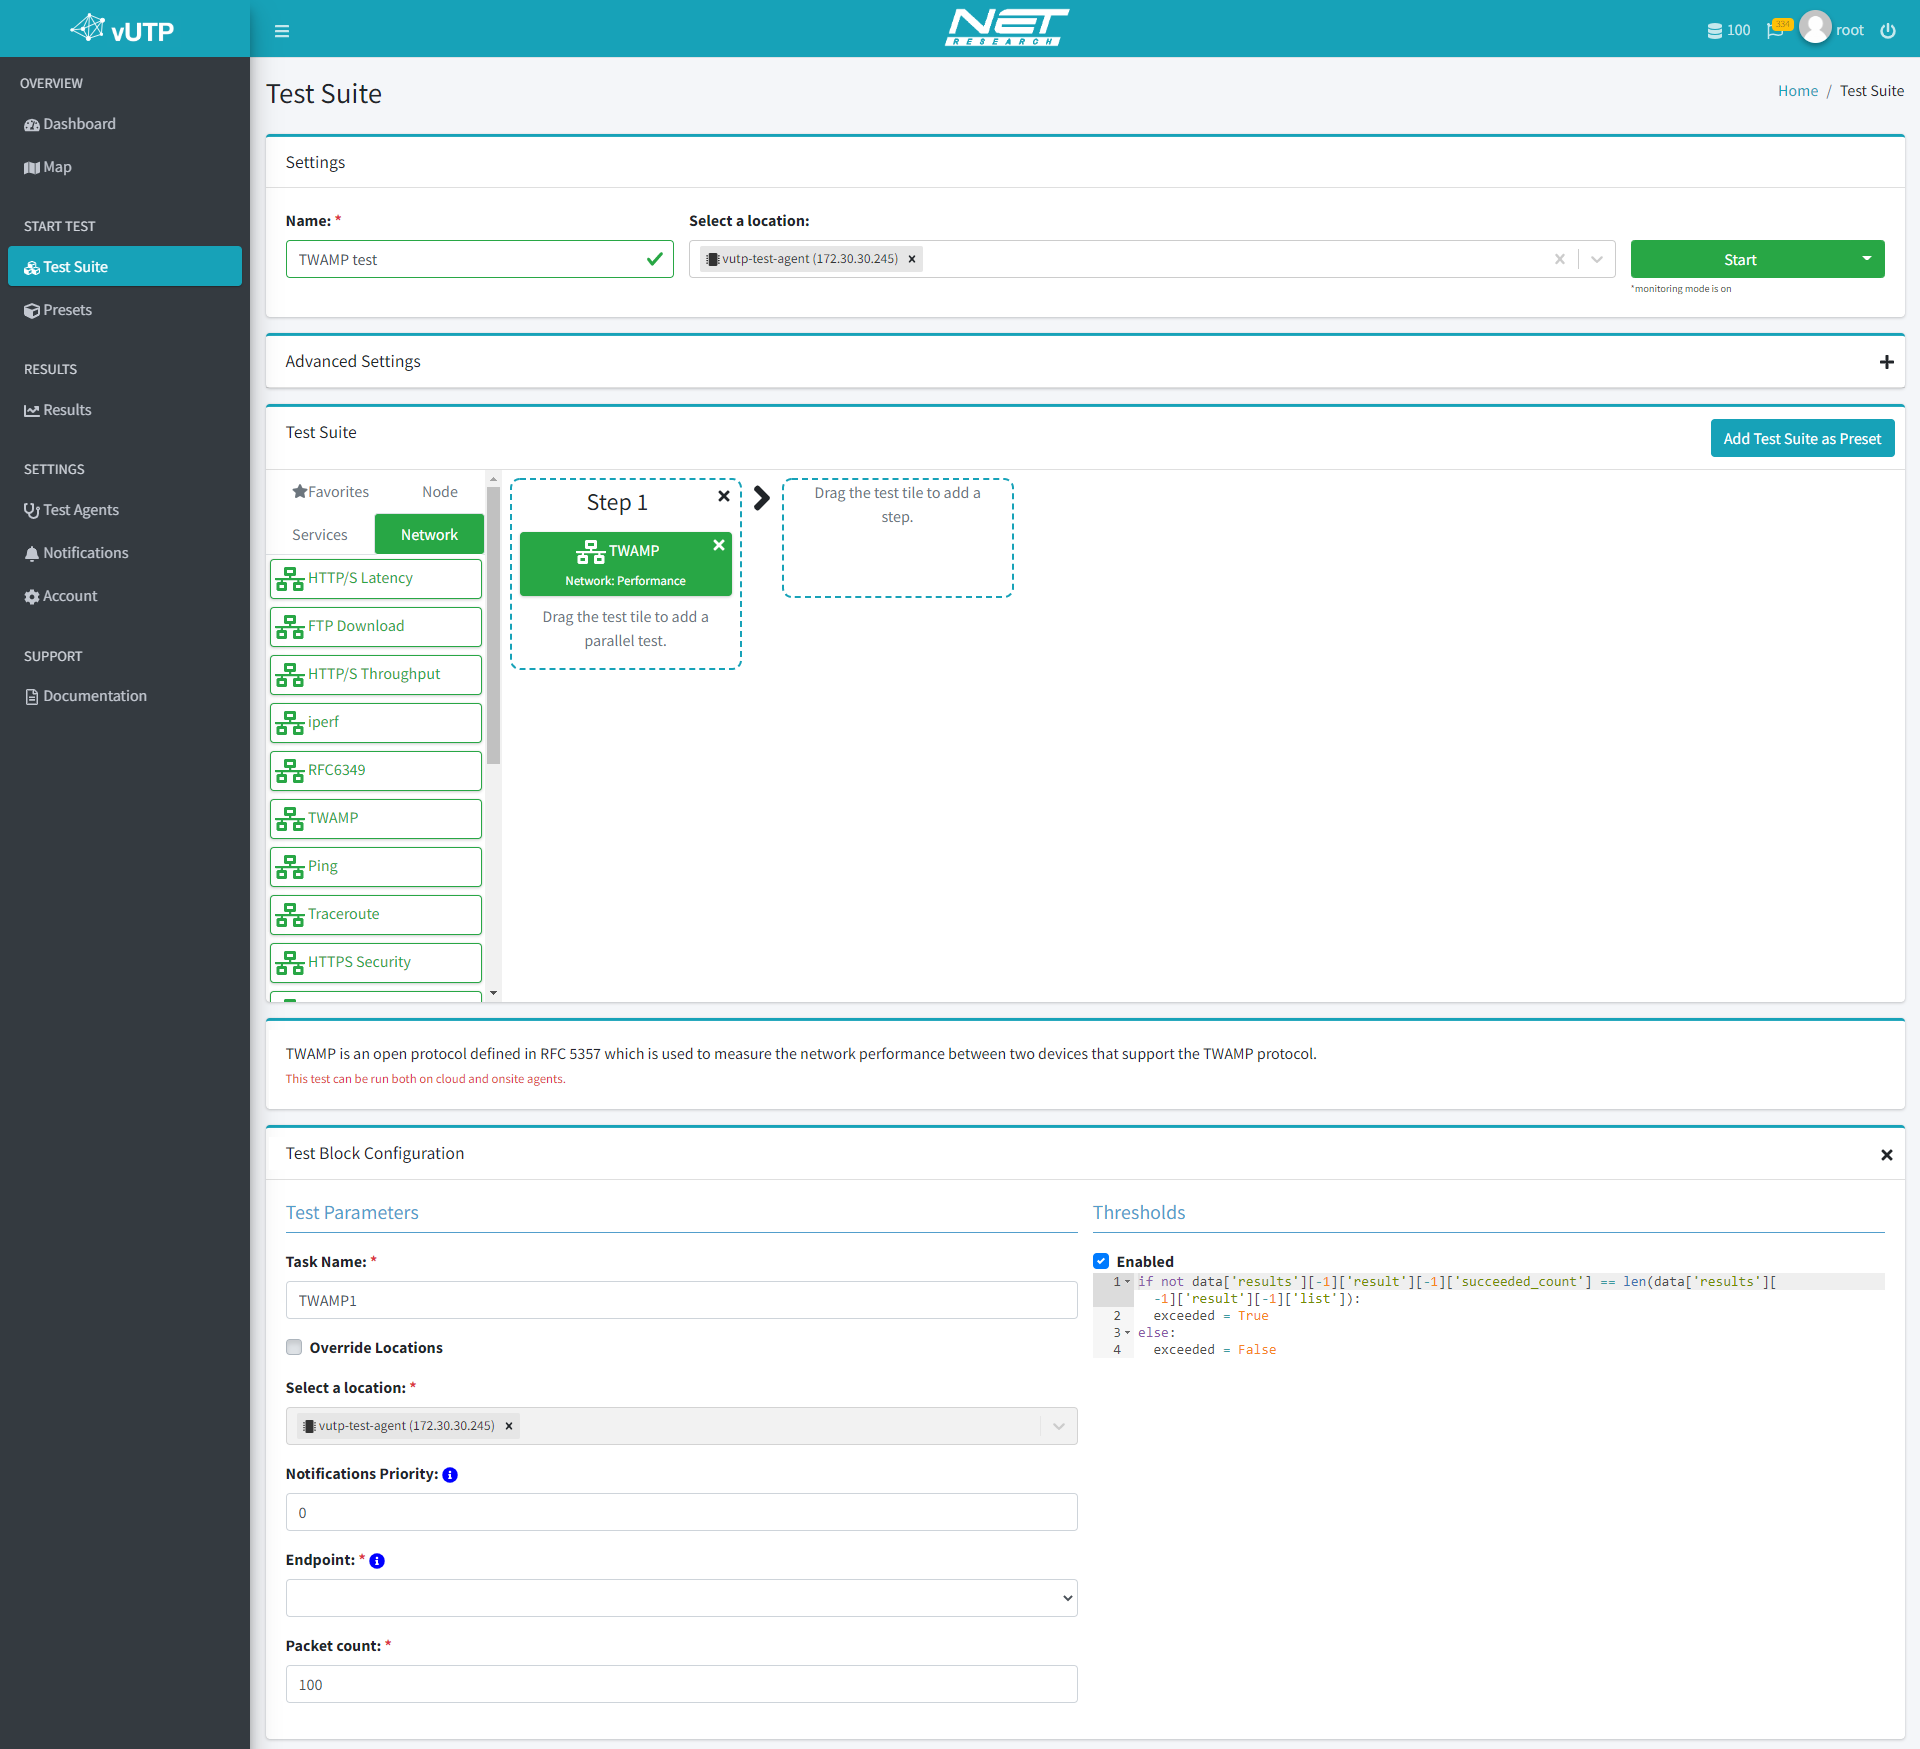1920x1749 pixels.
Task: Click the NET Research logo
Action: (x=1007, y=28)
